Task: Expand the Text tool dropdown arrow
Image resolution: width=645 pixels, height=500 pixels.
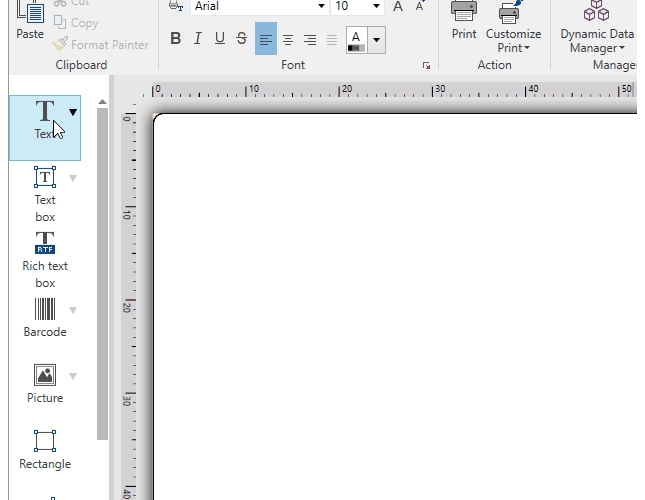Action: pyautogui.click(x=73, y=112)
